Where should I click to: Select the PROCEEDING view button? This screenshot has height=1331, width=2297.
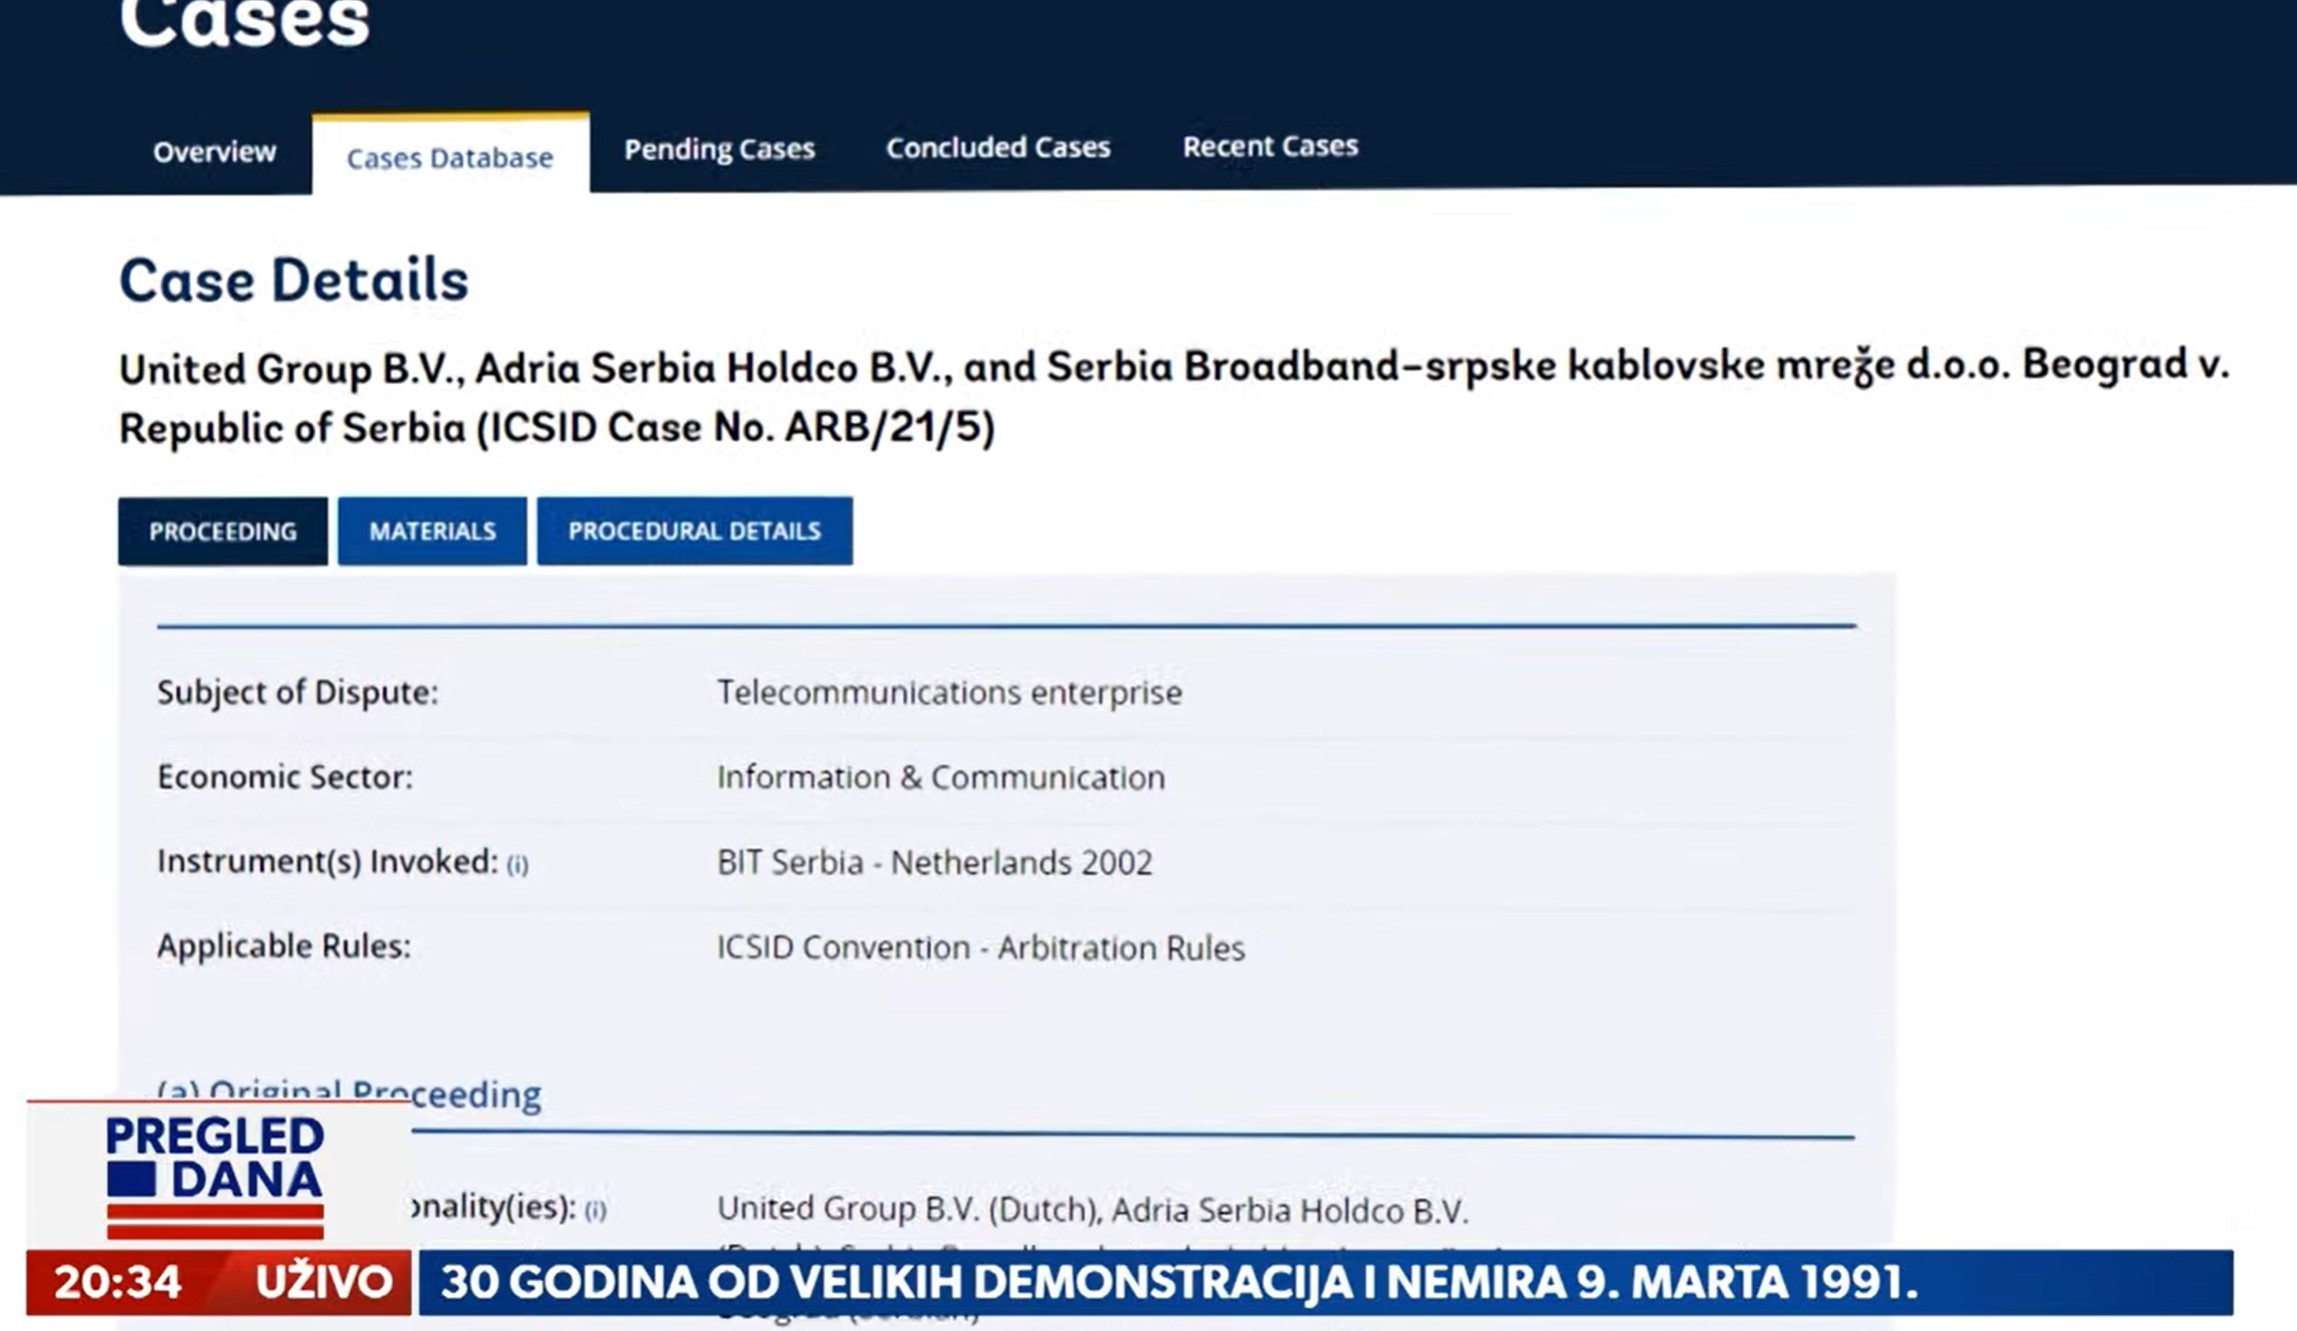click(221, 531)
